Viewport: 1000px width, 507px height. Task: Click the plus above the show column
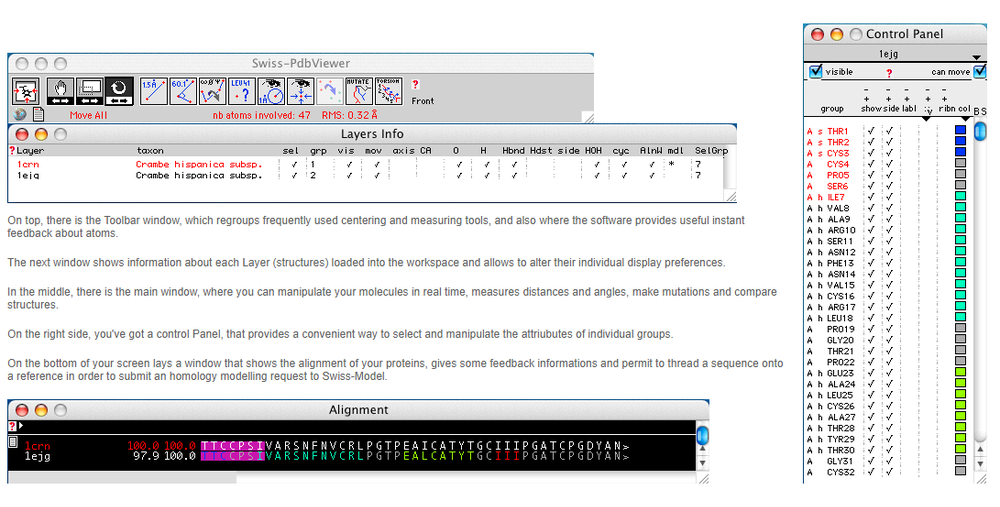click(866, 99)
